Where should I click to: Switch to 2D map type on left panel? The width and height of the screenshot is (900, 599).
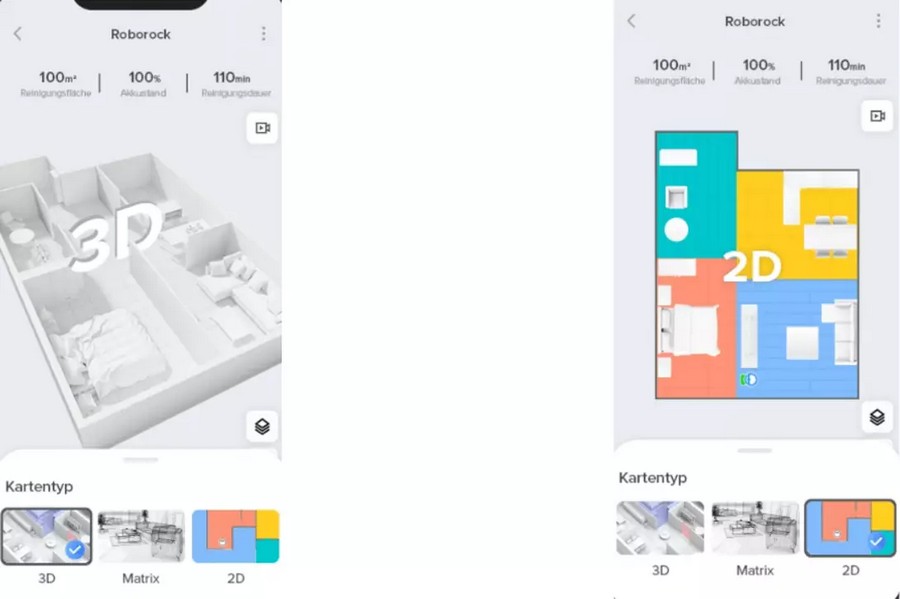tap(236, 536)
